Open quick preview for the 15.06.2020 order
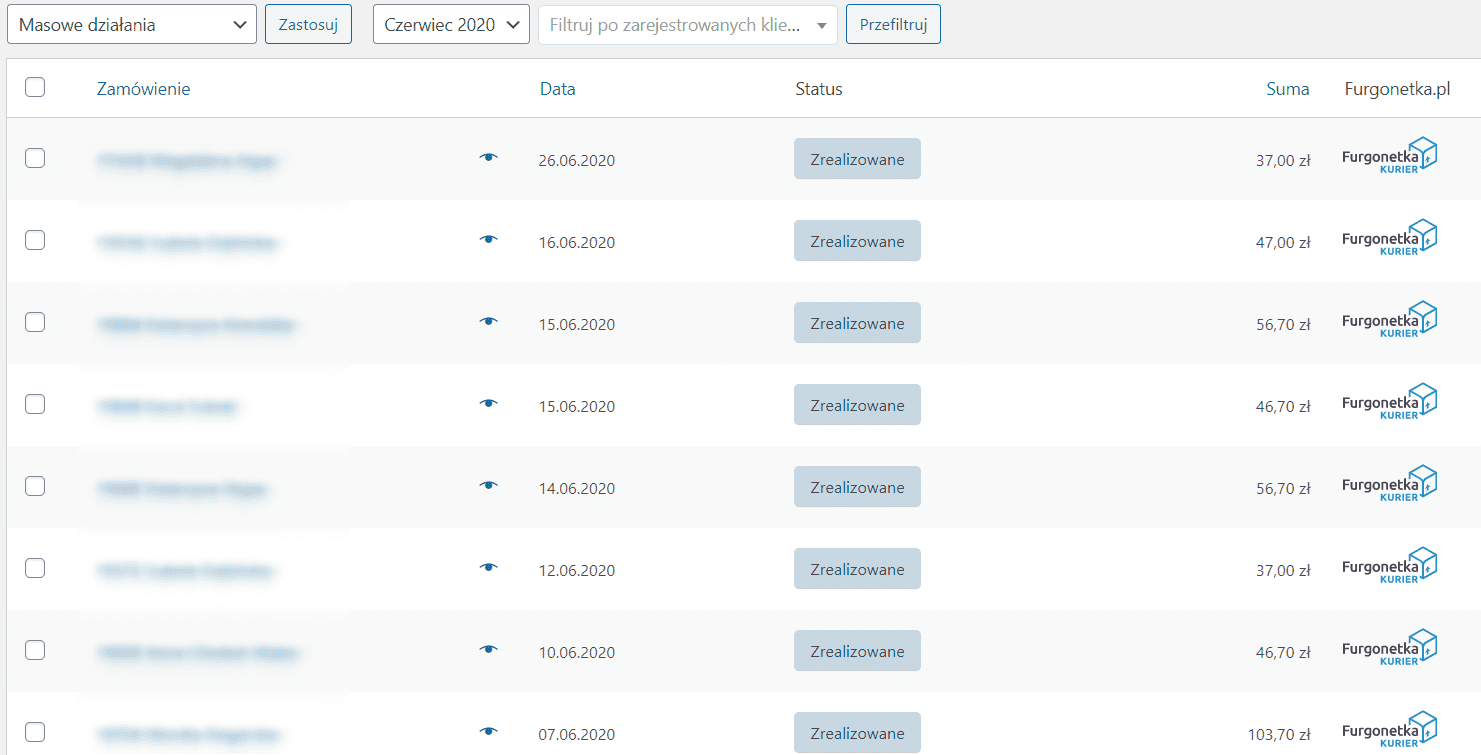This screenshot has height=755, width=1481. click(489, 322)
